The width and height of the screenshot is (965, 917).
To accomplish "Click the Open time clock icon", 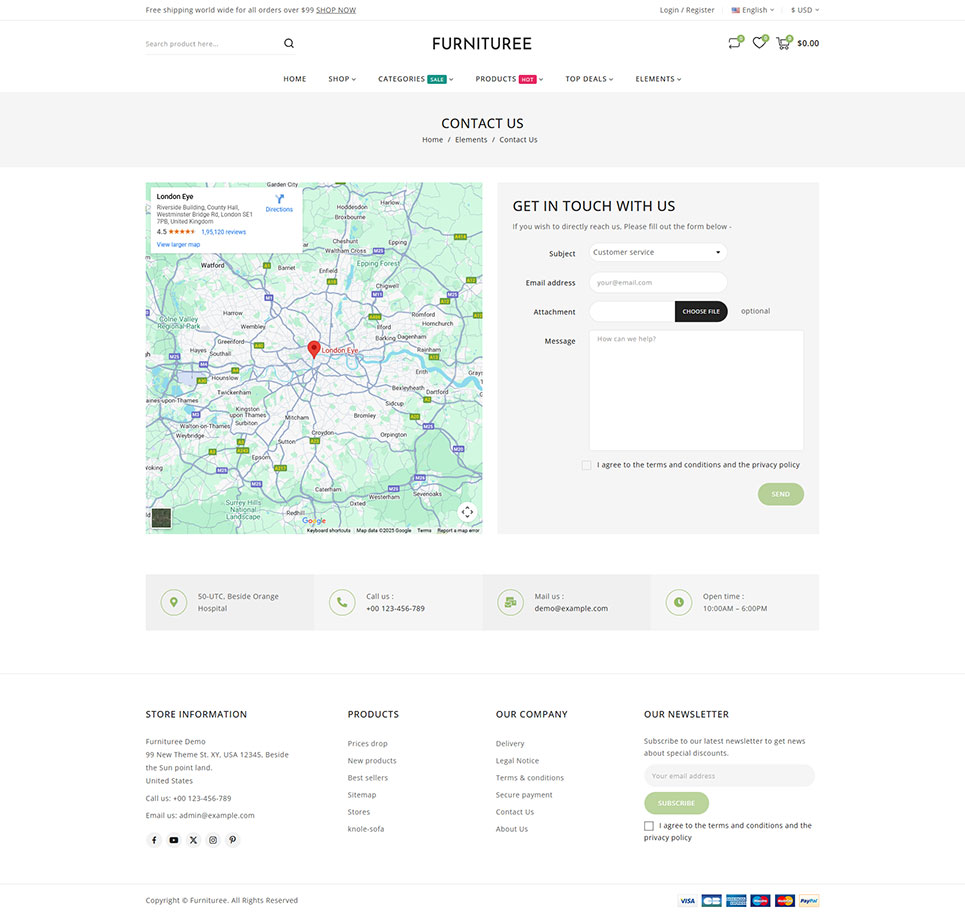I will click(679, 602).
